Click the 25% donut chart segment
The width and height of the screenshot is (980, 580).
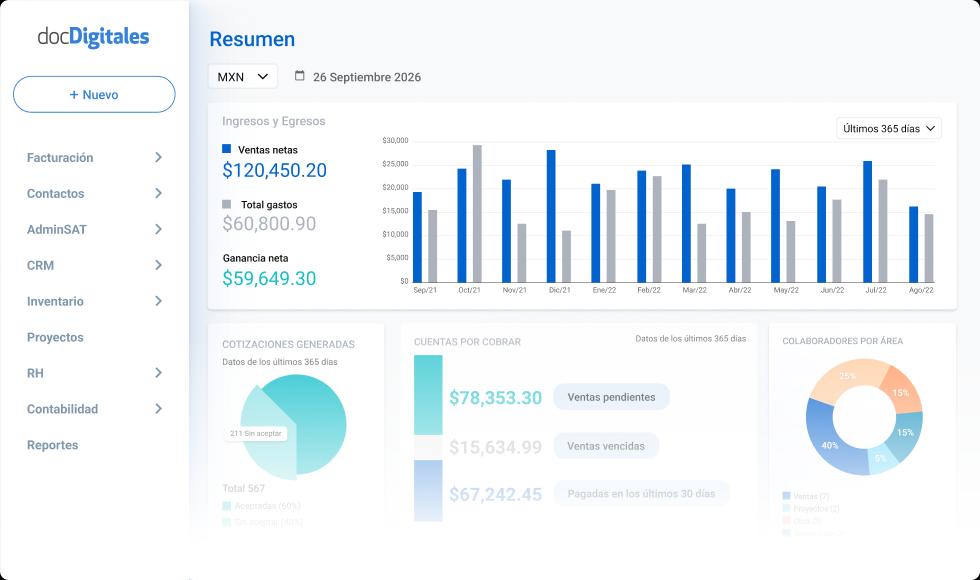[x=848, y=376]
